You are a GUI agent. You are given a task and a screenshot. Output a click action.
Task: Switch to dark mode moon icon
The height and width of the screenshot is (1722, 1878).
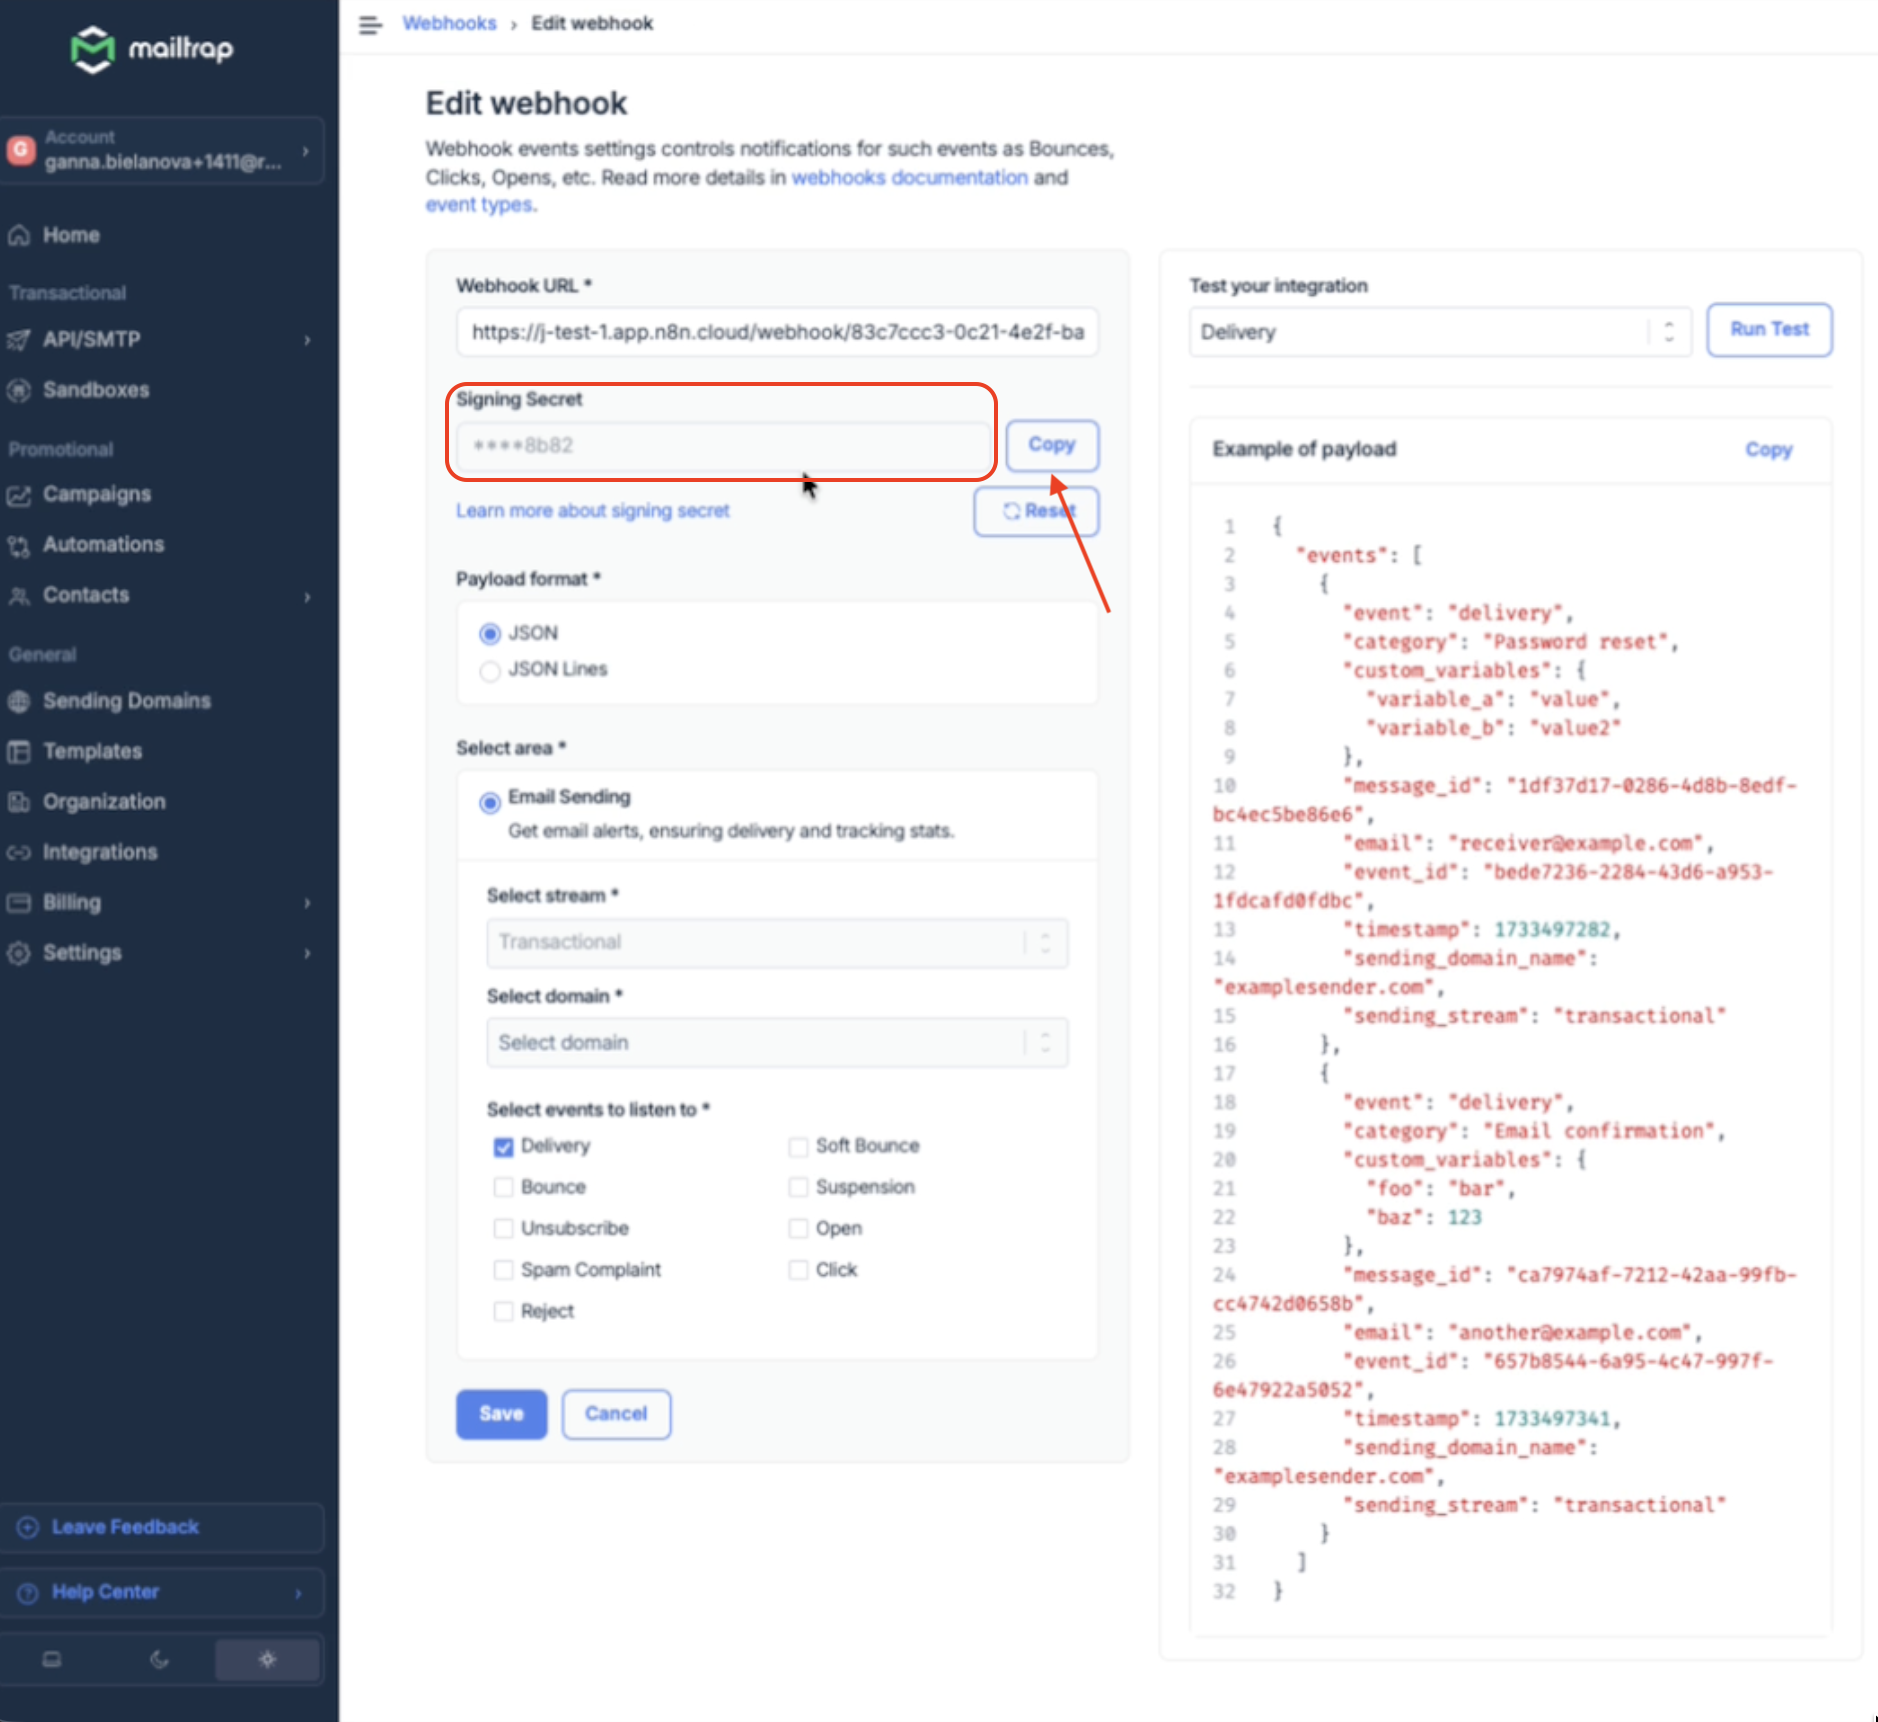(x=159, y=1660)
